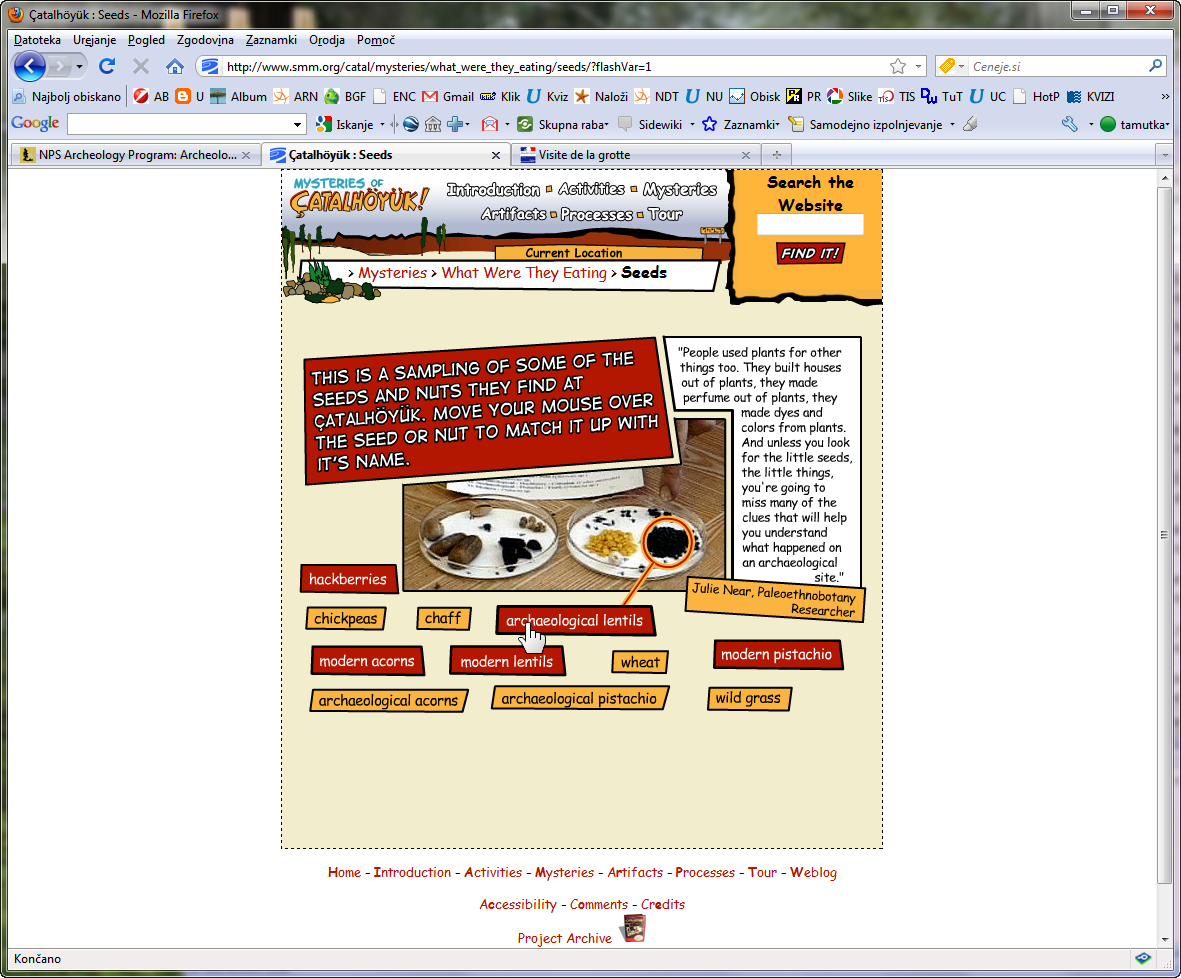This screenshot has width=1181, height=978.
Task: Open the Gmail bookmark
Action: coord(448,97)
